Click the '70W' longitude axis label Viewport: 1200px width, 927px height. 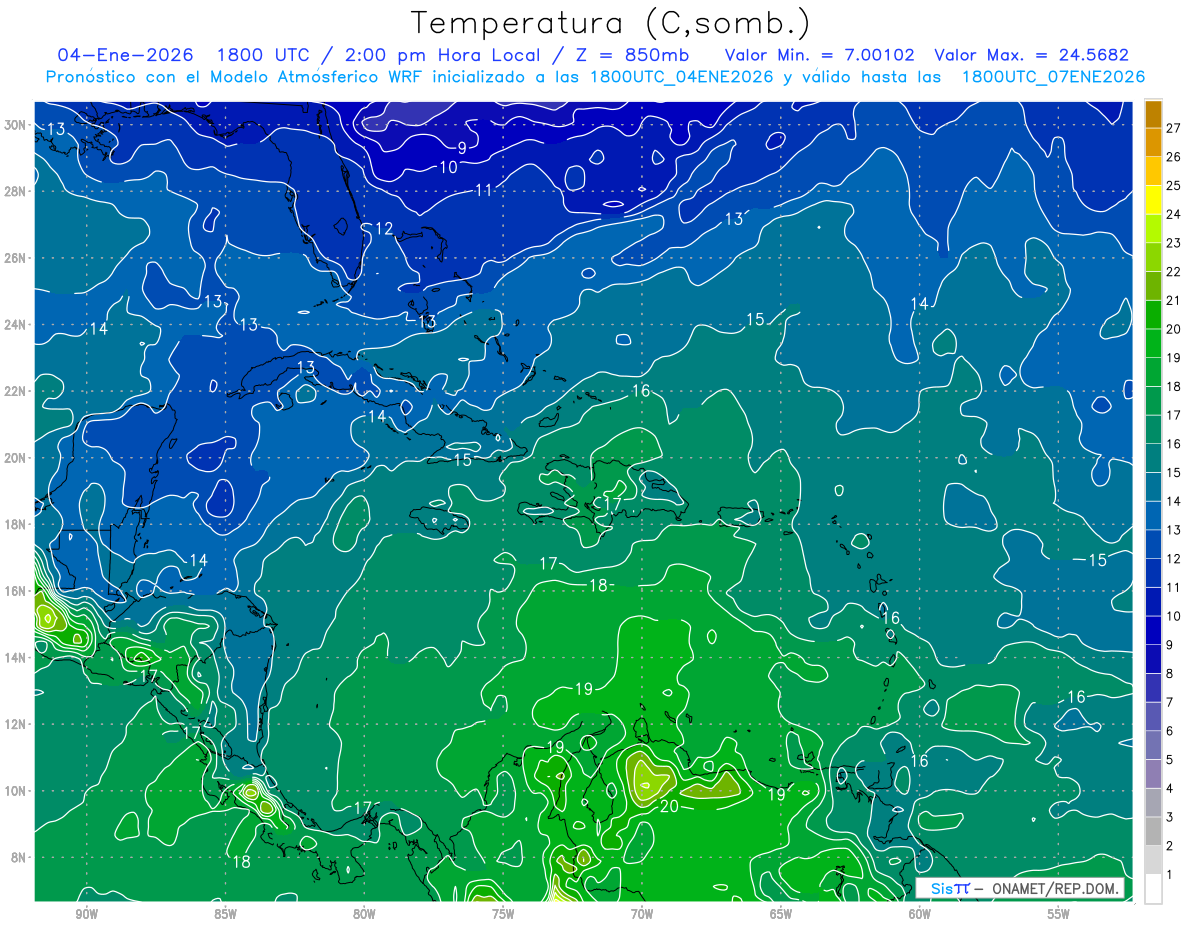[x=641, y=914]
